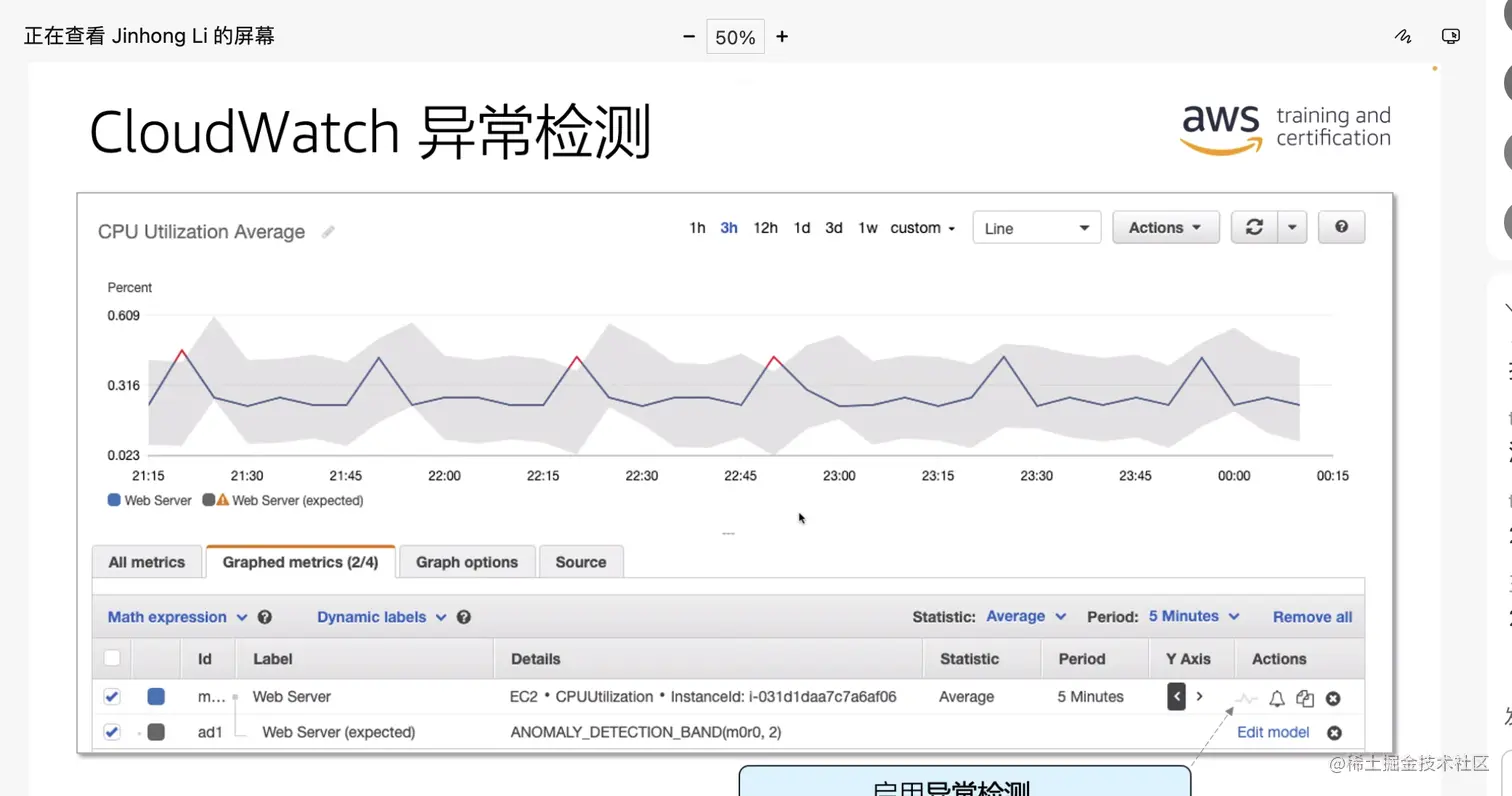This screenshot has width=1512, height=796.
Task: Click the pencil icon to rename the graph title
Action: [328, 232]
